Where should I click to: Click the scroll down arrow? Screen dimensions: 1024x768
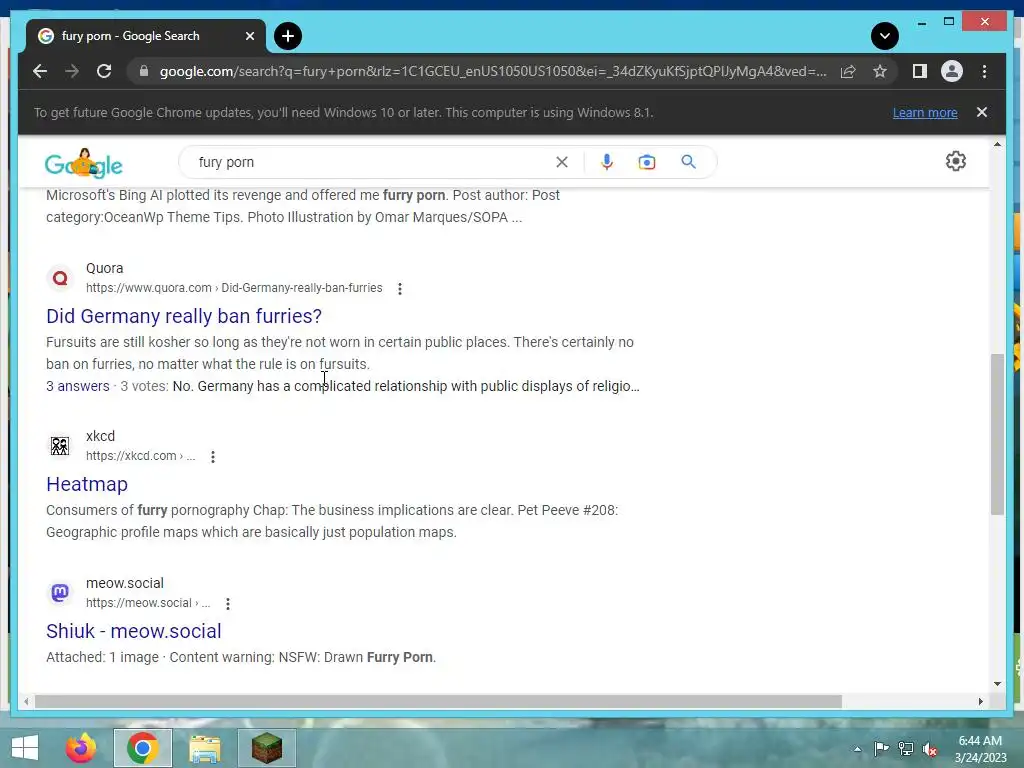point(997,684)
